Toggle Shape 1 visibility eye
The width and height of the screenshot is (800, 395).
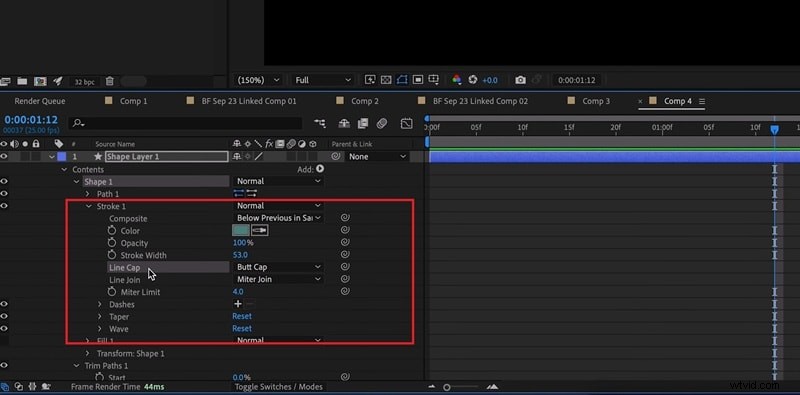(x=4, y=181)
